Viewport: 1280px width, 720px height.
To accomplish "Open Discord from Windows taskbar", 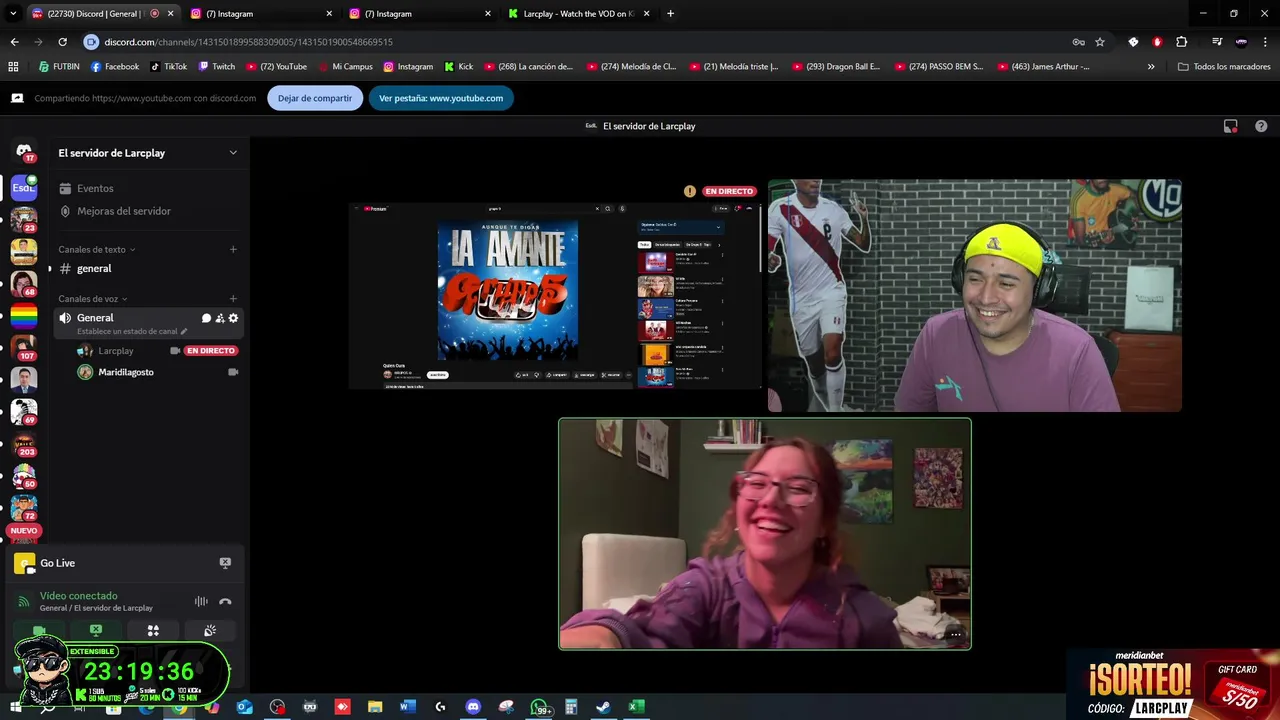I will pos(473,707).
